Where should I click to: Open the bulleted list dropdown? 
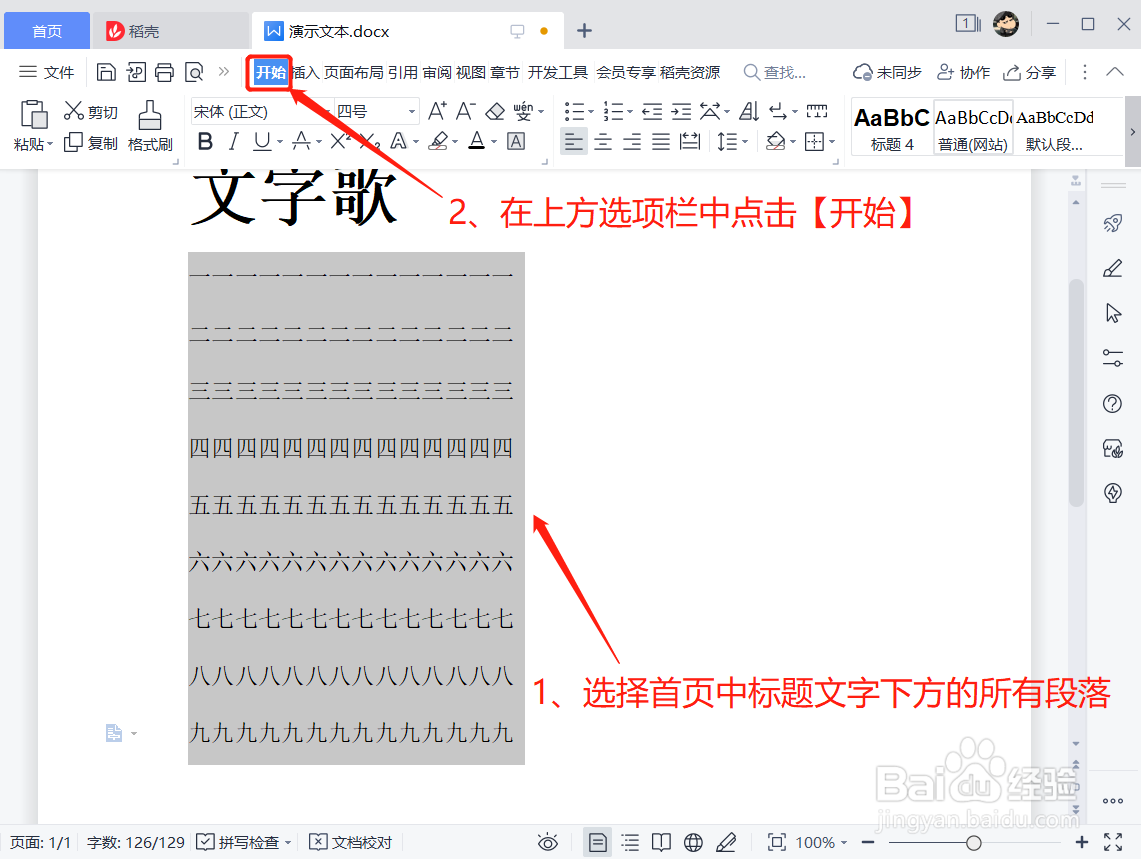[591, 111]
